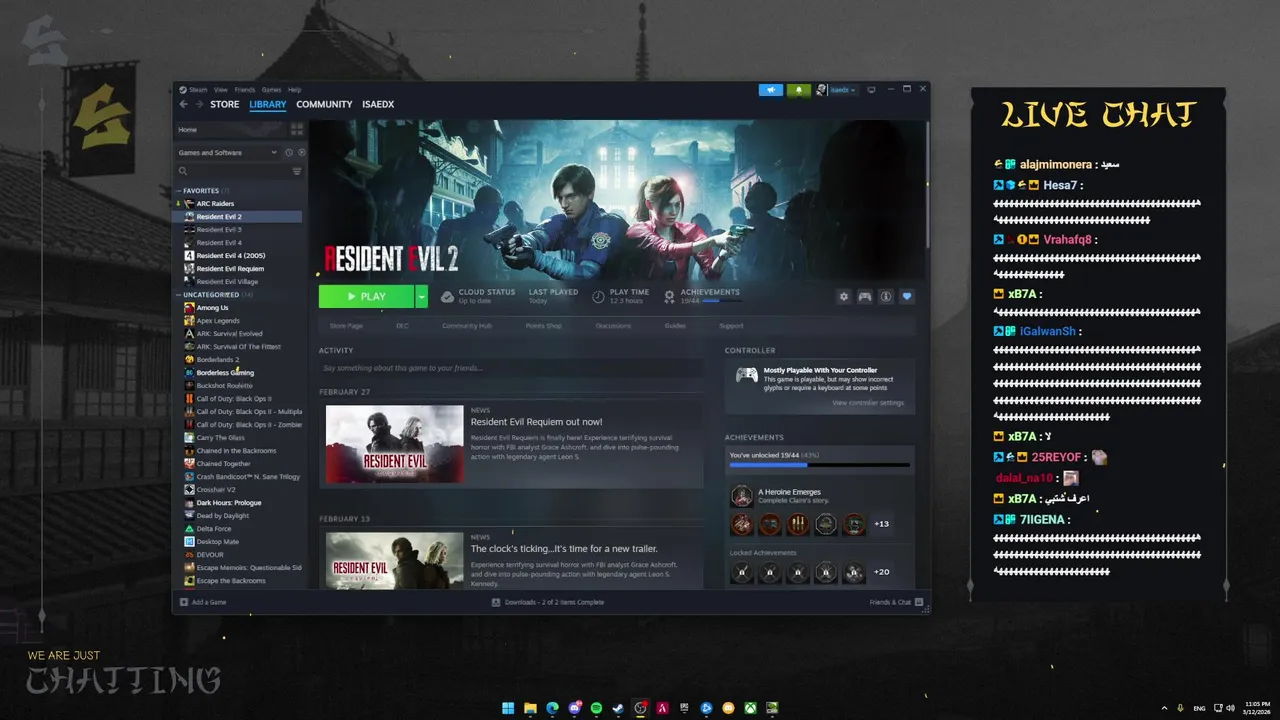
Task: Open Spotify from the Windows taskbar
Action: (x=596, y=708)
